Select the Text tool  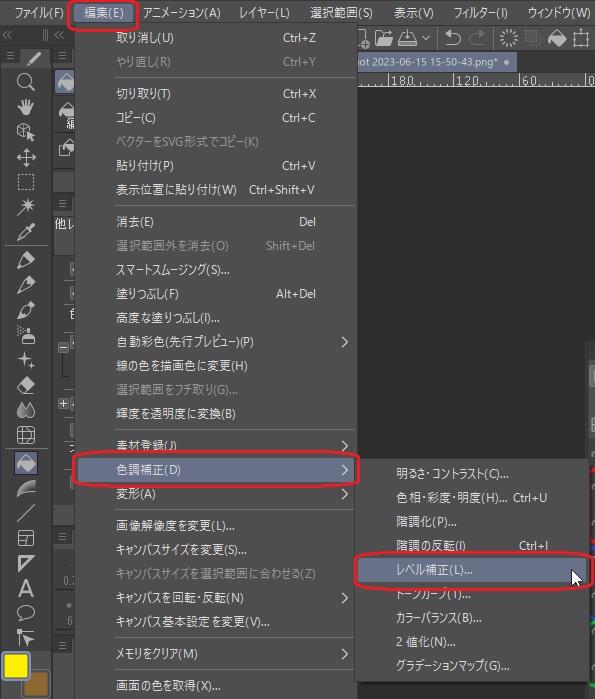click(x=25, y=588)
